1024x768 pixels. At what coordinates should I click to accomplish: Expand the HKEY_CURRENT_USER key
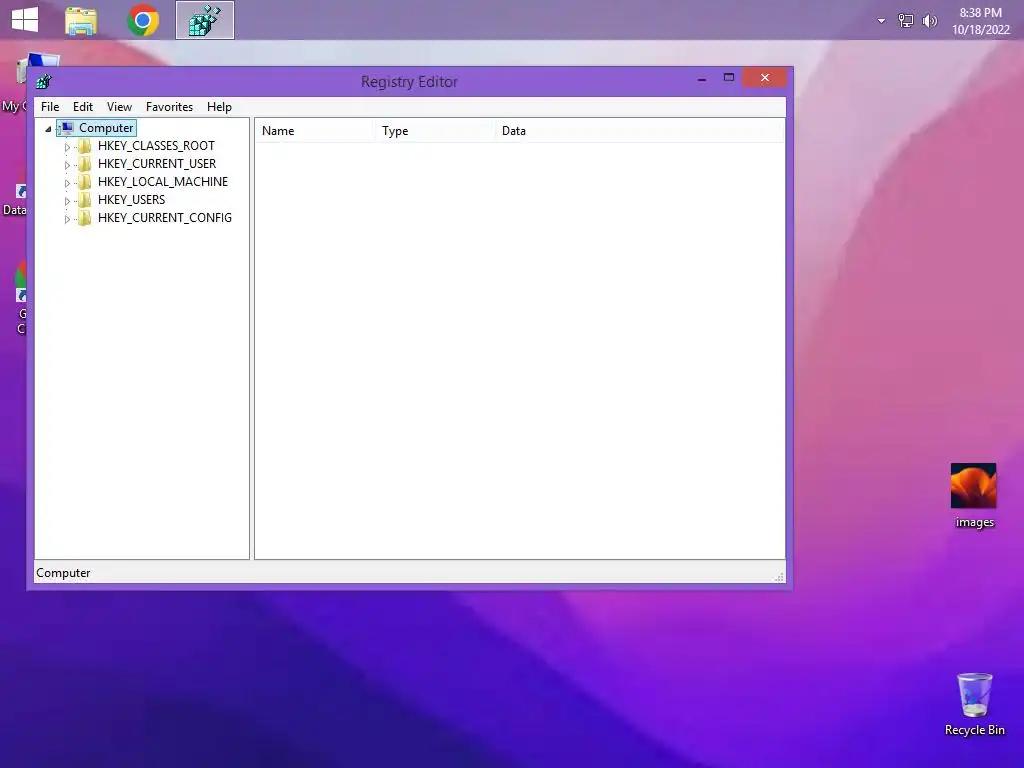click(x=67, y=165)
